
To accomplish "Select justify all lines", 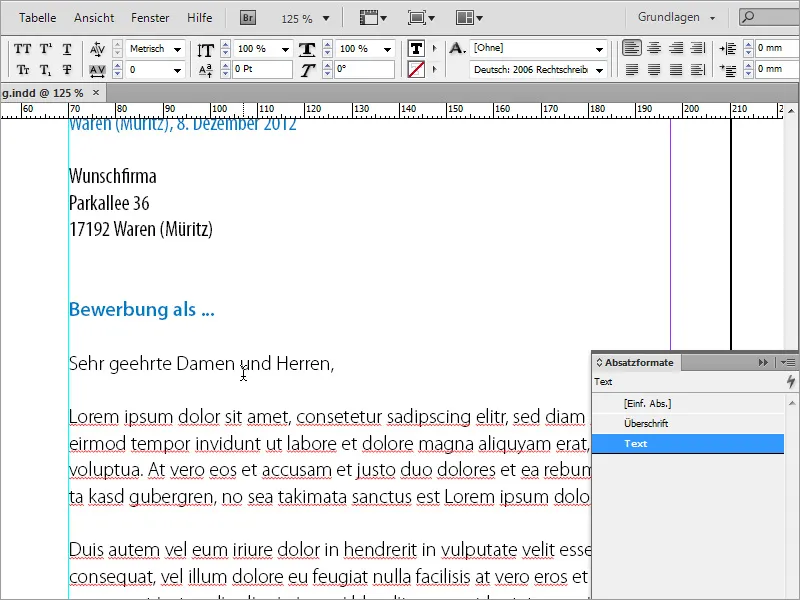I will click(676, 69).
